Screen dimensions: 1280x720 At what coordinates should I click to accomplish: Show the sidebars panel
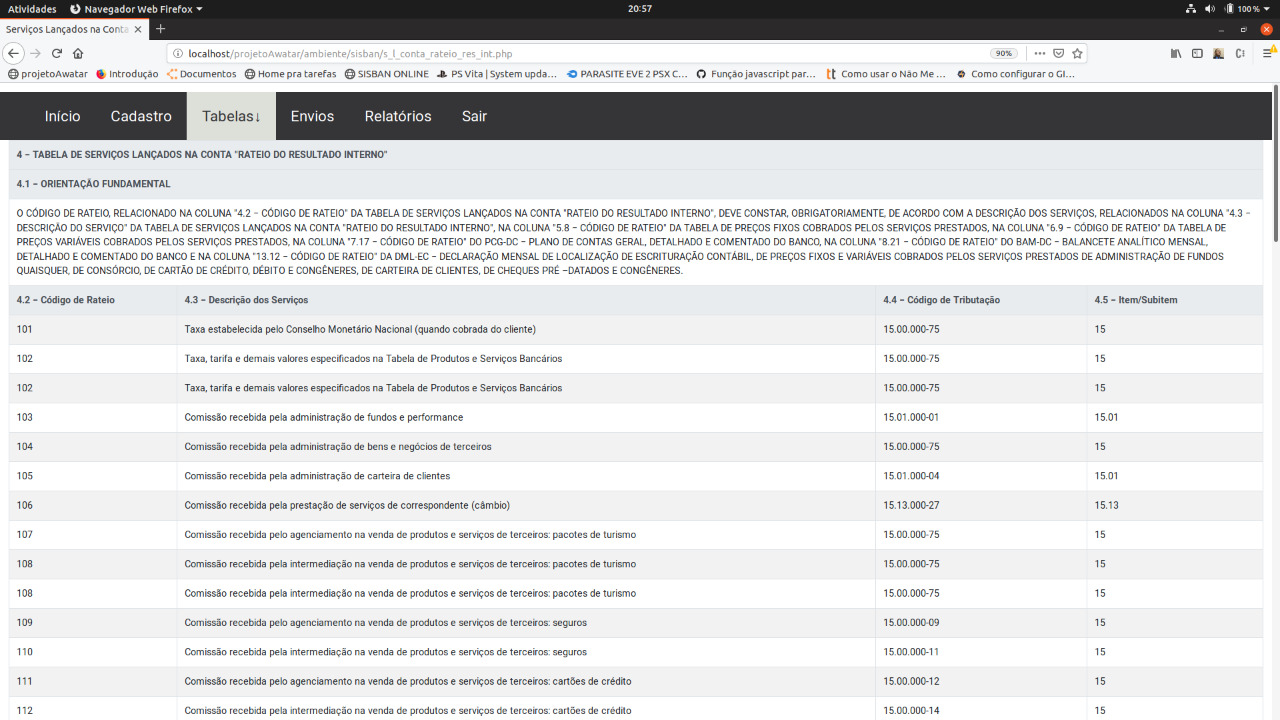1197,53
